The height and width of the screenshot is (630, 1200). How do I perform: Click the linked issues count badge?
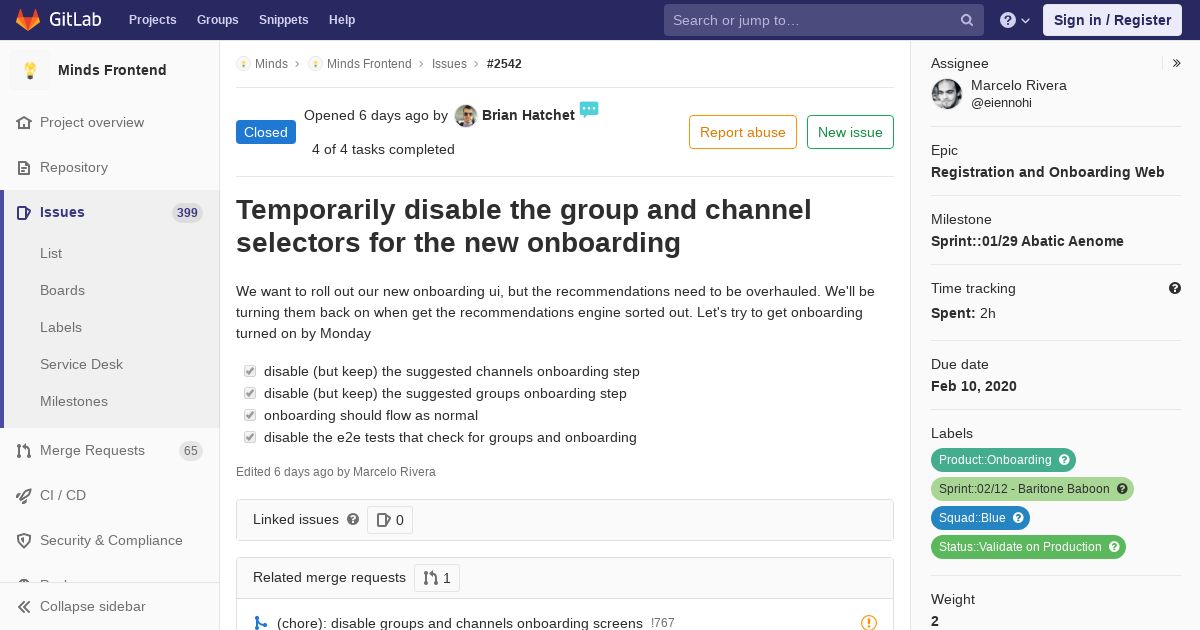(x=390, y=520)
